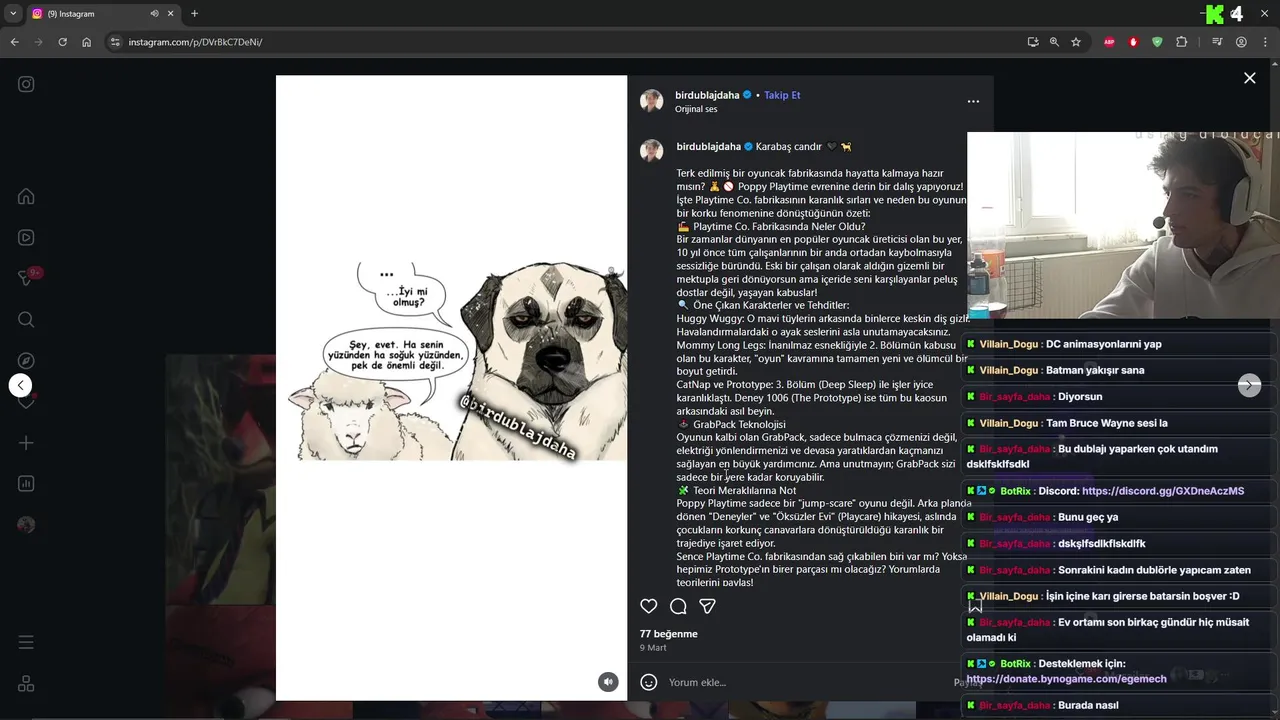Viewport: 1280px width, 720px height.
Task: Open birdublajdaha avatar in post header
Action: coord(651,101)
